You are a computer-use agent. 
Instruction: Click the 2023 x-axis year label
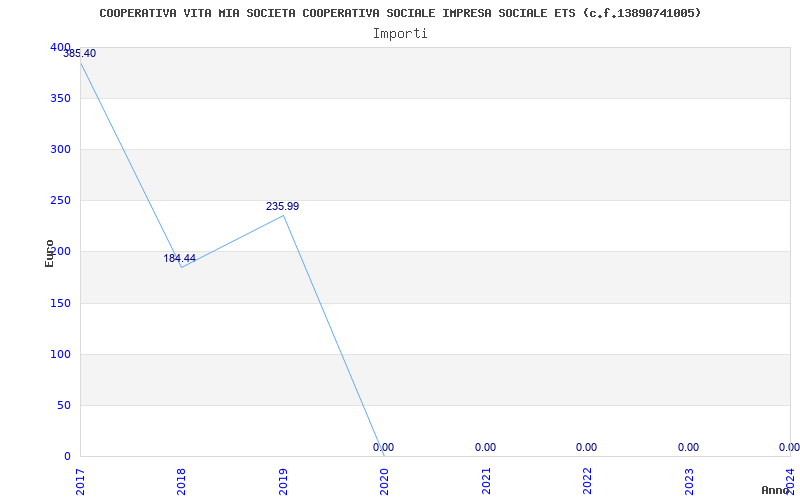pyautogui.click(x=689, y=482)
